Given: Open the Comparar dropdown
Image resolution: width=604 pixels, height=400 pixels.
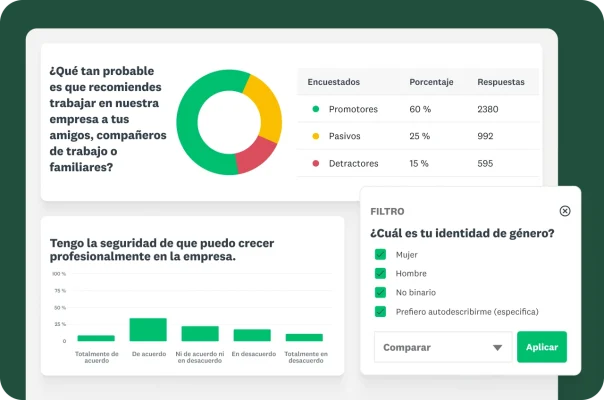Looking at the screenshot, I should click(443, 347).
